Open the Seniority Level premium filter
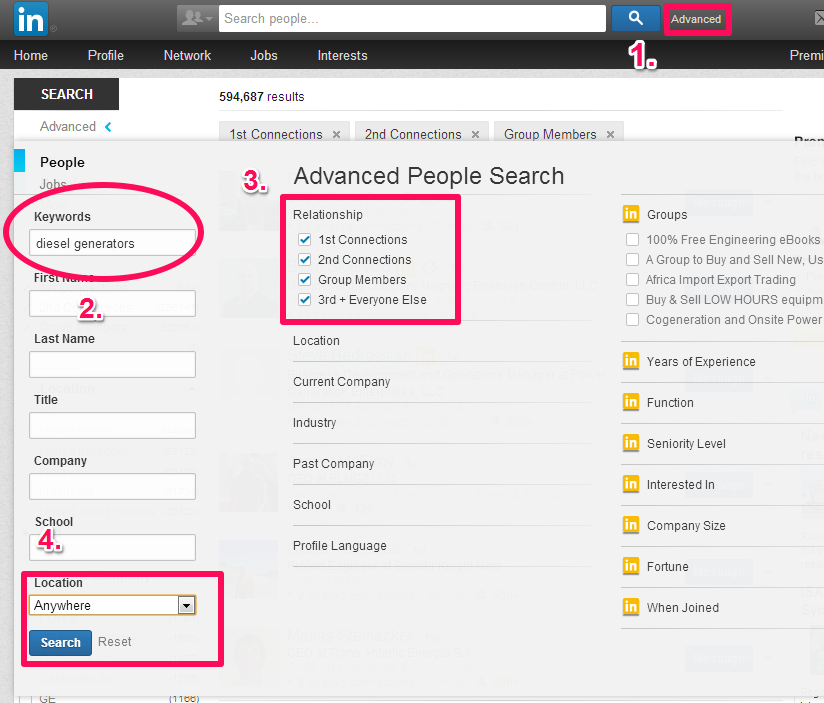Screen dimensions: 824x703 point(686,444)
